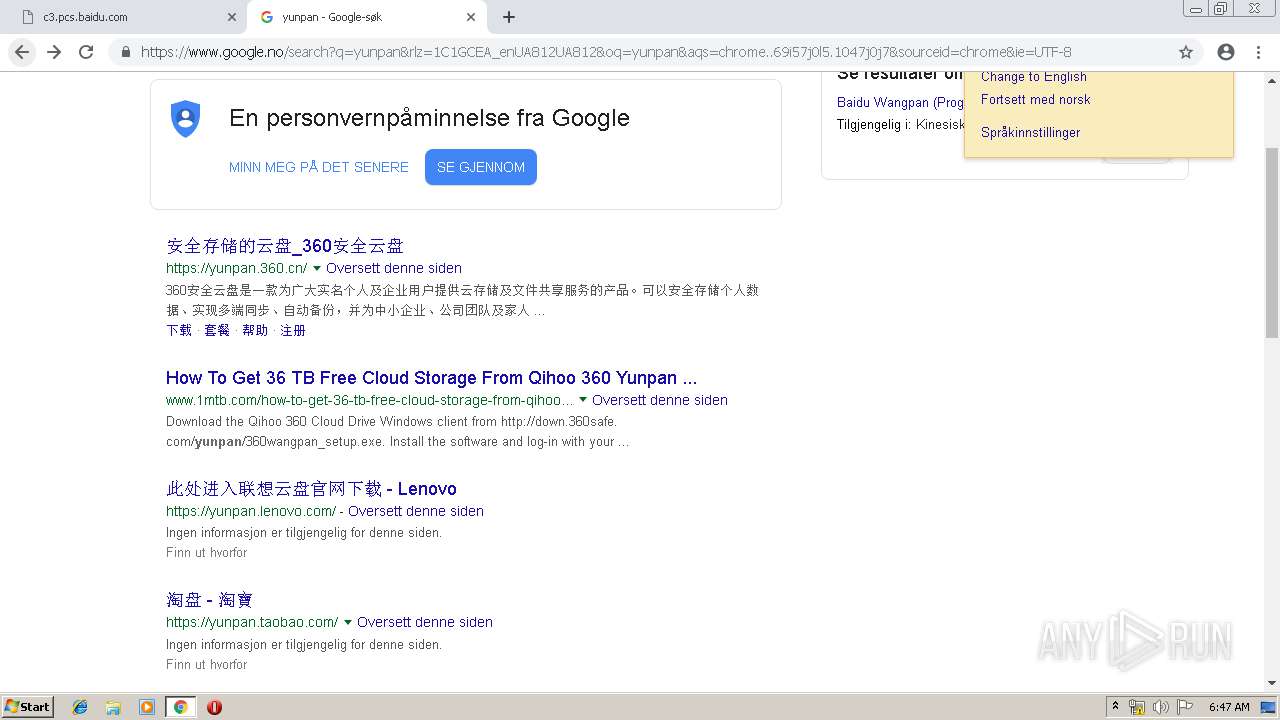Expand the 1mtb.com result dropdown arrow
Image resolution: width=1280 pixels, height=720 pixels.
tap(583, 400)
